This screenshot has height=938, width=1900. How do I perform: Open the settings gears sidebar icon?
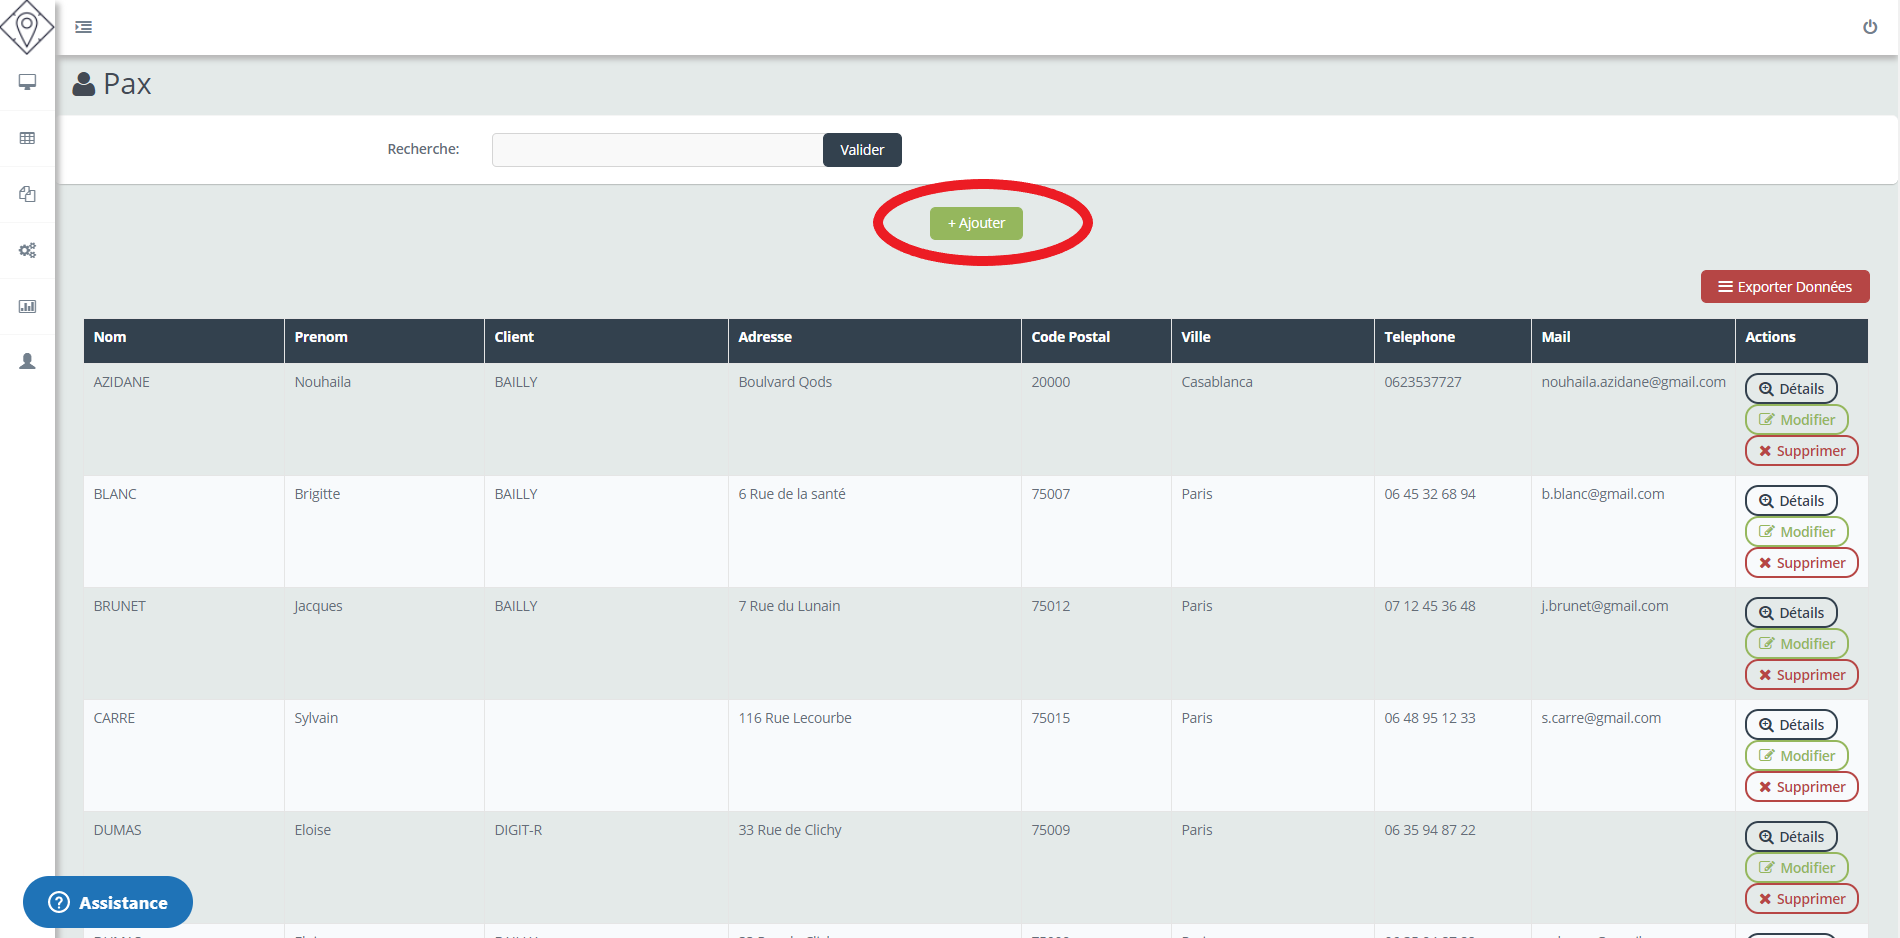click(27, 250)
